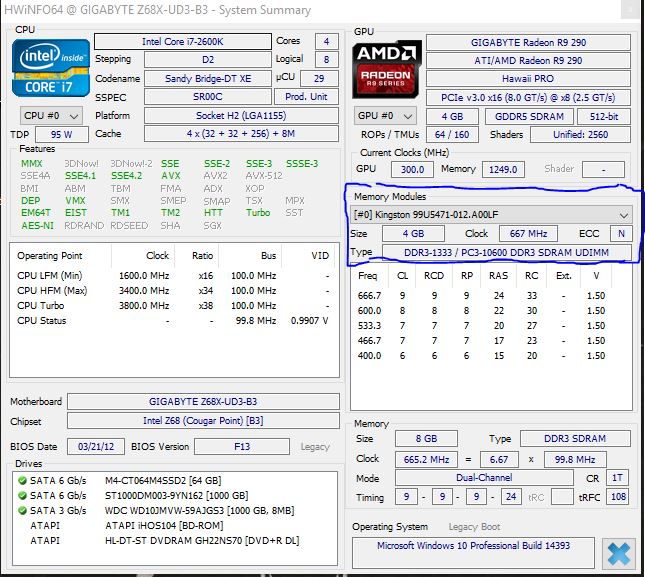Screen dimensions: 645x577
Task: Click the cache 4 x (32 + 32 + 256) field
Action: (241, 134)
